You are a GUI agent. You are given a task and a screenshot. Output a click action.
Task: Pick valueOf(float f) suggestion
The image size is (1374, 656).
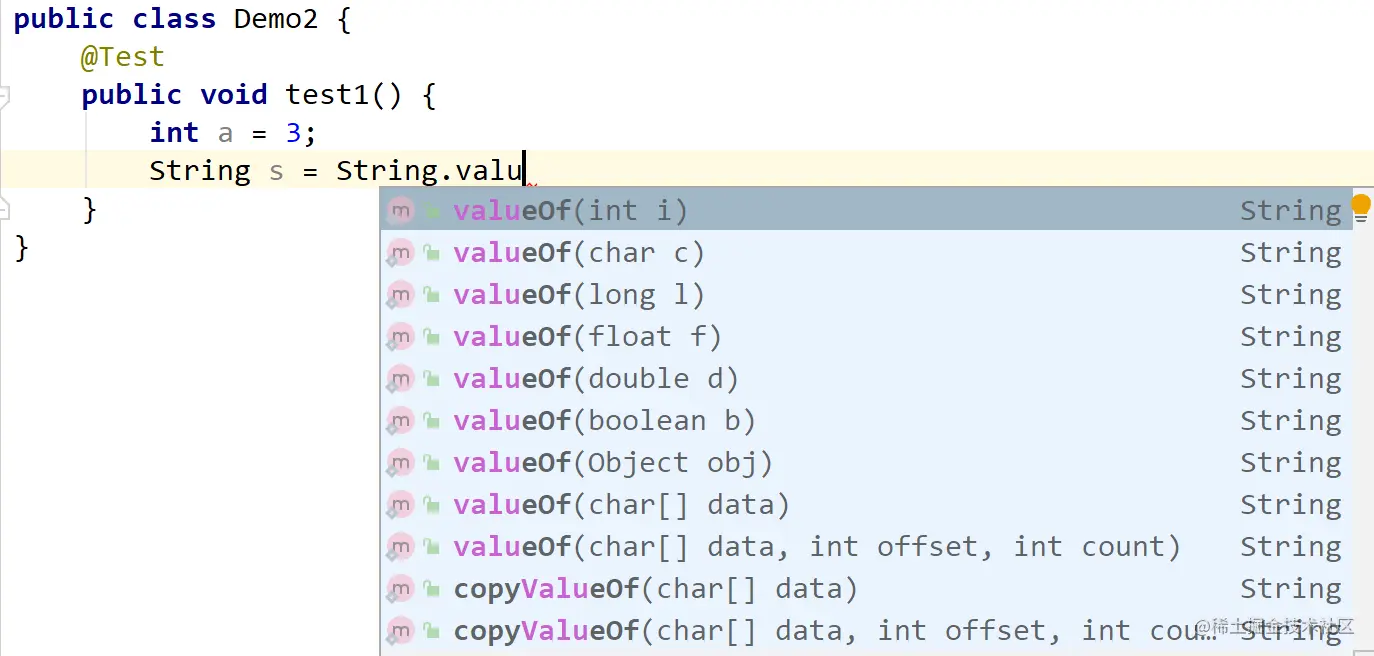pos(866,336)
